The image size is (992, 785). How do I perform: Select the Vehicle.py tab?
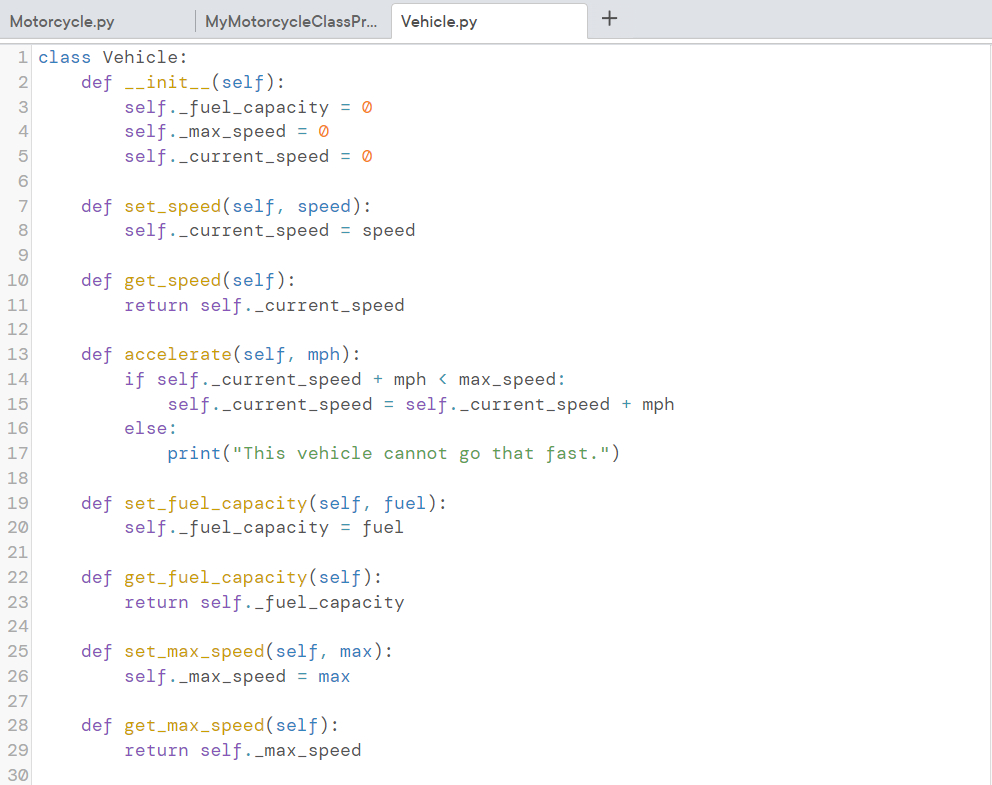point(438,20)
